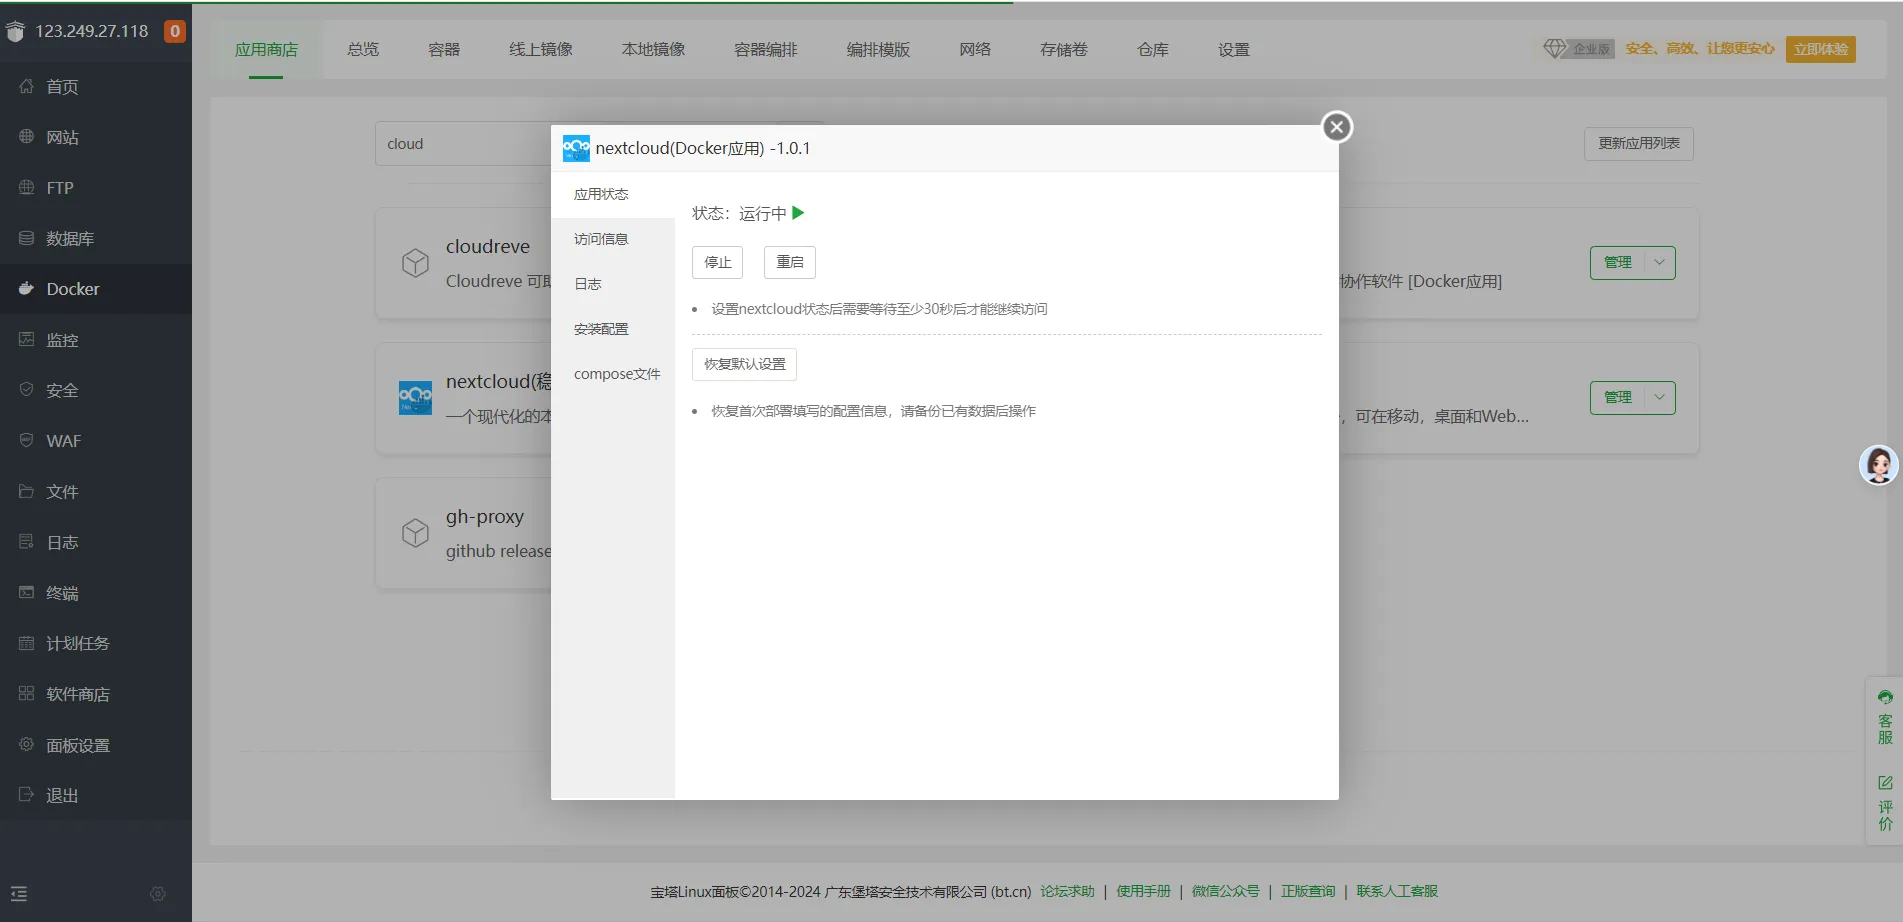
Task: Focus the search field containing cloud
Action: coord(463,144)
